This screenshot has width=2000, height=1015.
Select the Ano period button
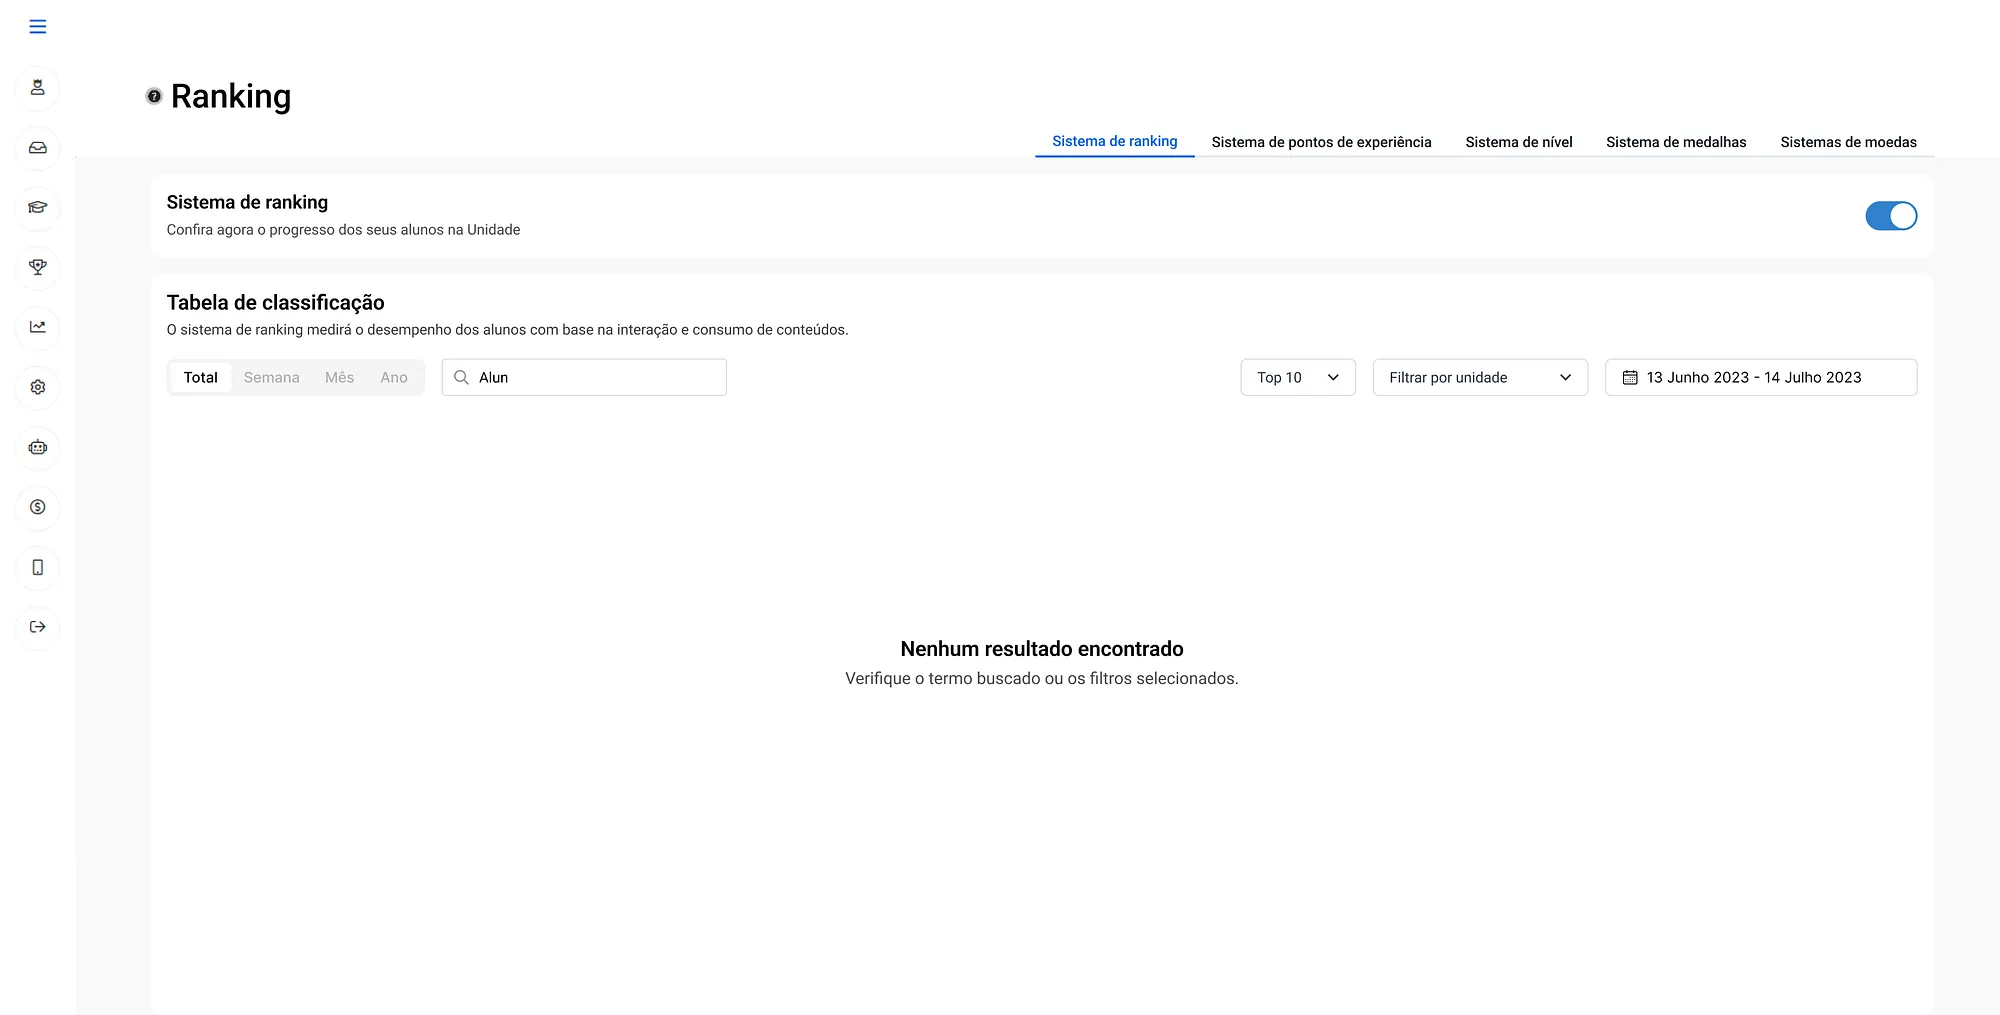[x=394, y=378]
